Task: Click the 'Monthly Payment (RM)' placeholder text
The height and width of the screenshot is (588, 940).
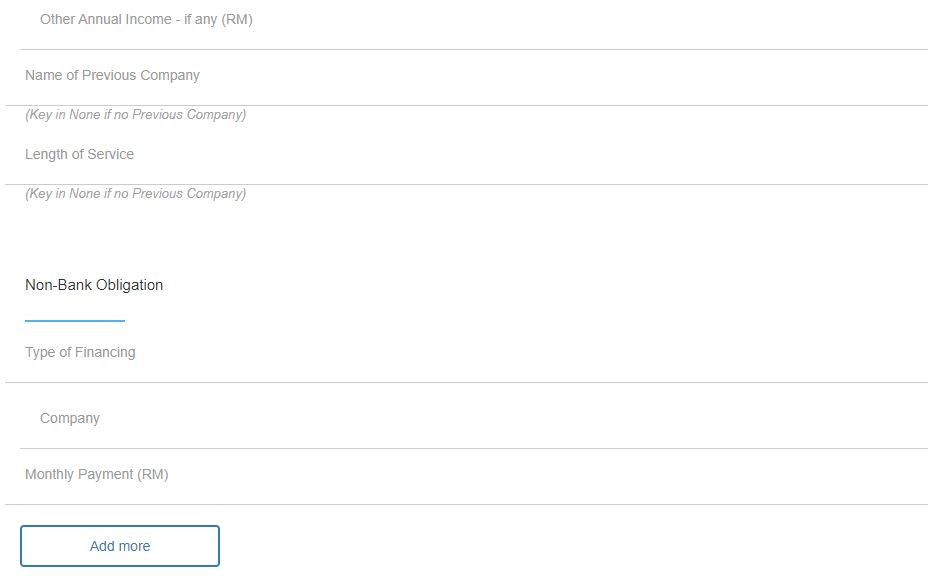Action: (96, 475)
